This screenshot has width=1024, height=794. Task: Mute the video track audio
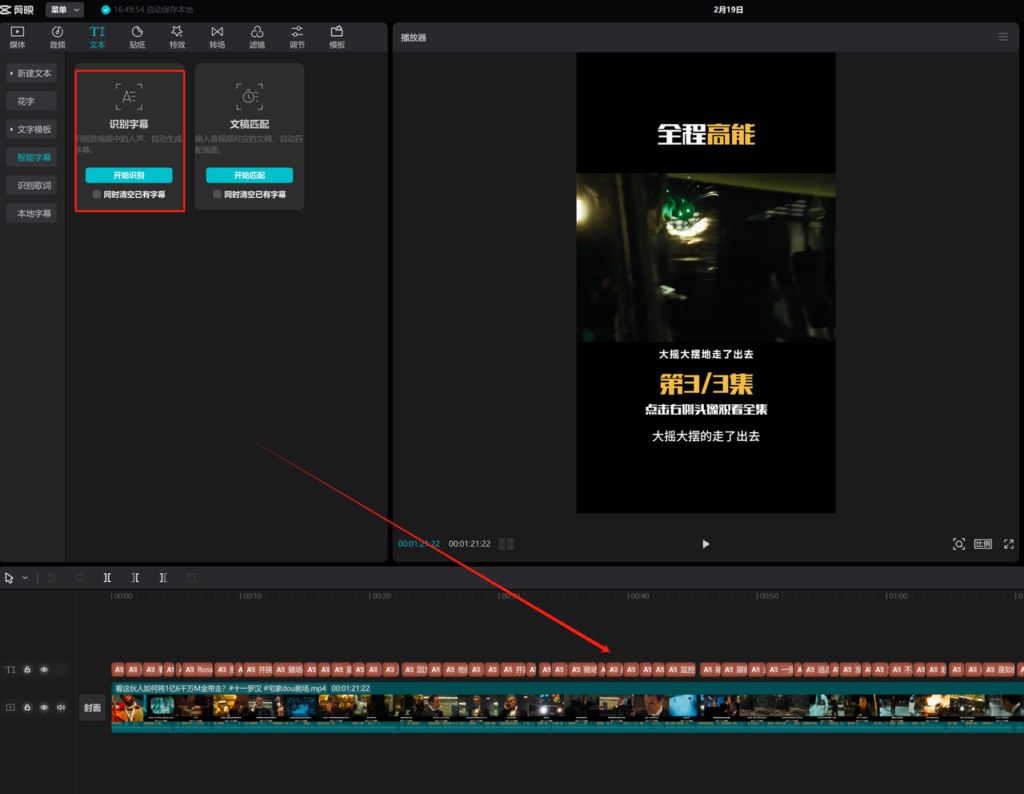tap(61, 708)
